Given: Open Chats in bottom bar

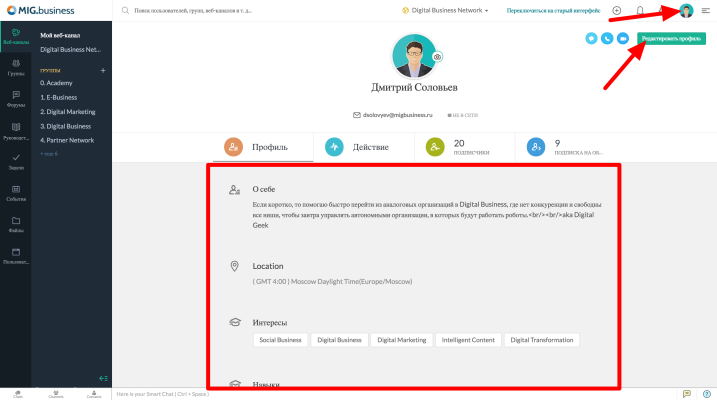Looking at the screenshot, I should click(17, 394).
